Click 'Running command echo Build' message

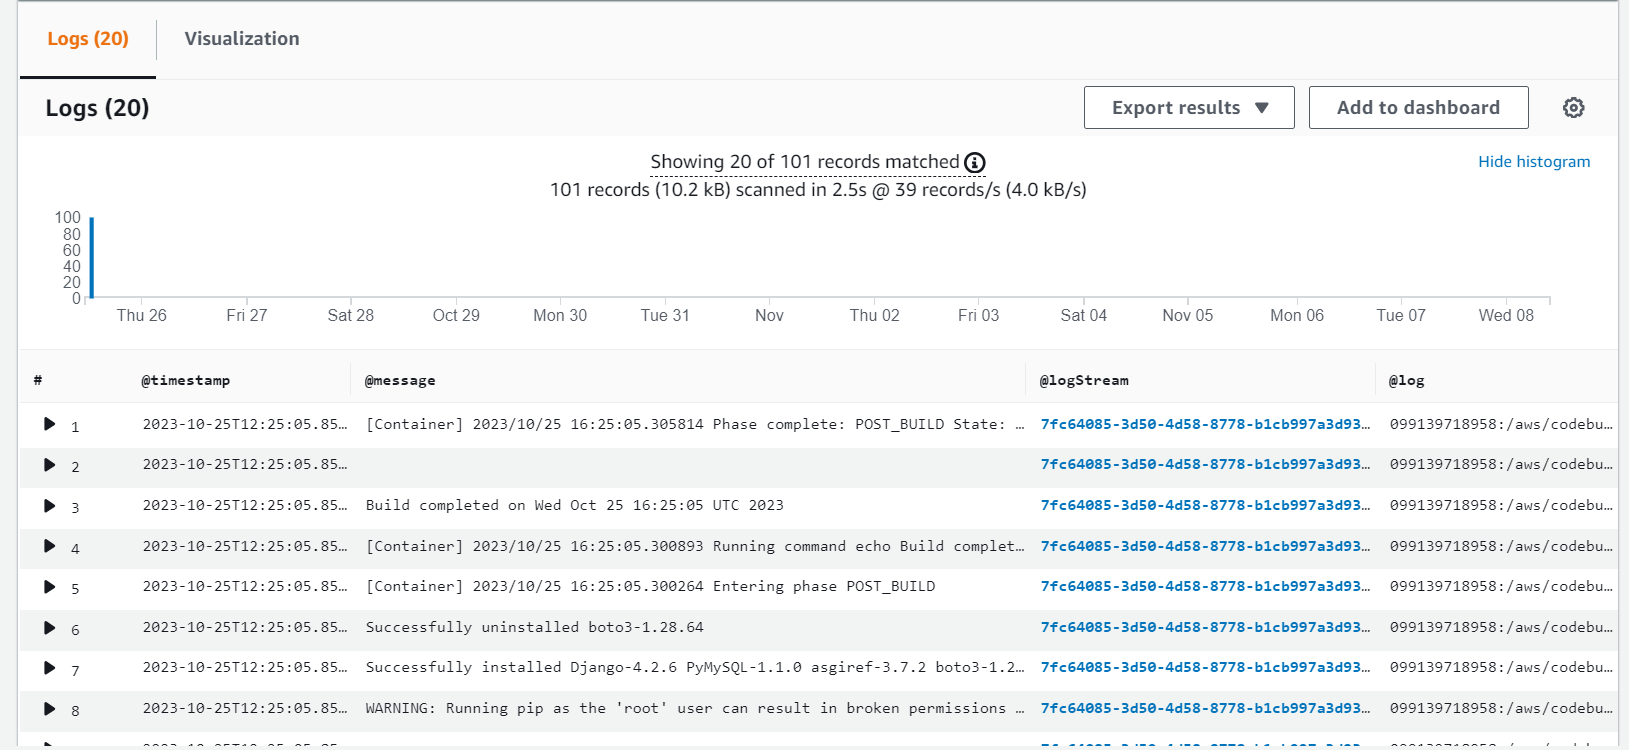(x=695, y=546)
